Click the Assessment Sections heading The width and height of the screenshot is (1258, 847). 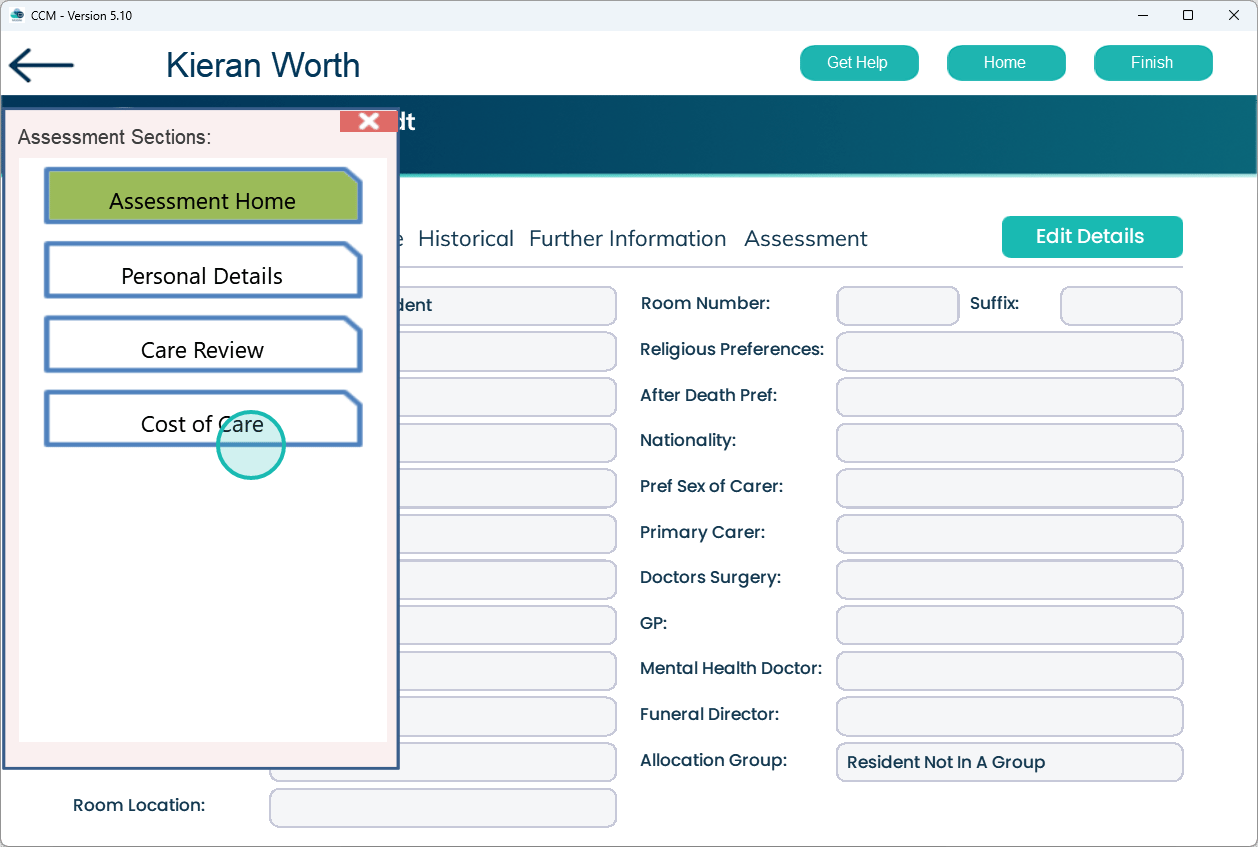(115, 137)
